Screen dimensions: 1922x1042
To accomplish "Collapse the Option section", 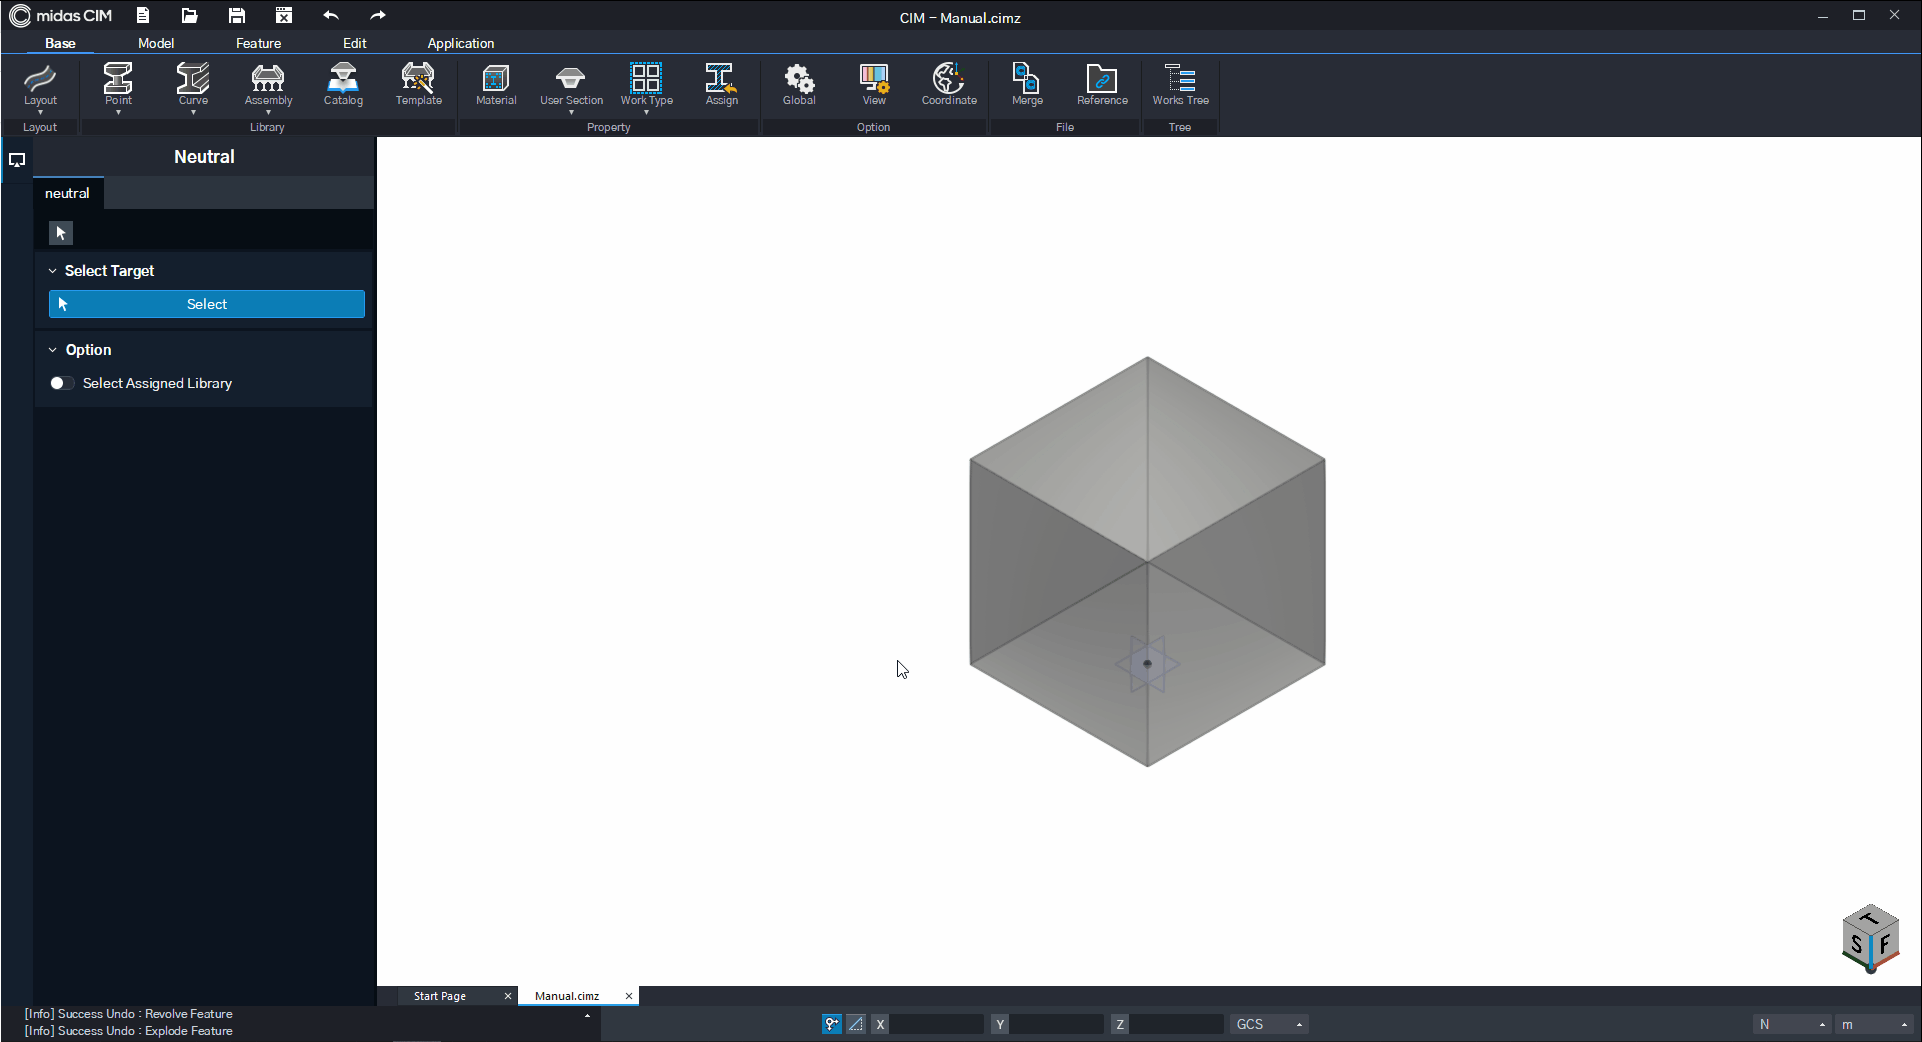I will coord(53,350).
